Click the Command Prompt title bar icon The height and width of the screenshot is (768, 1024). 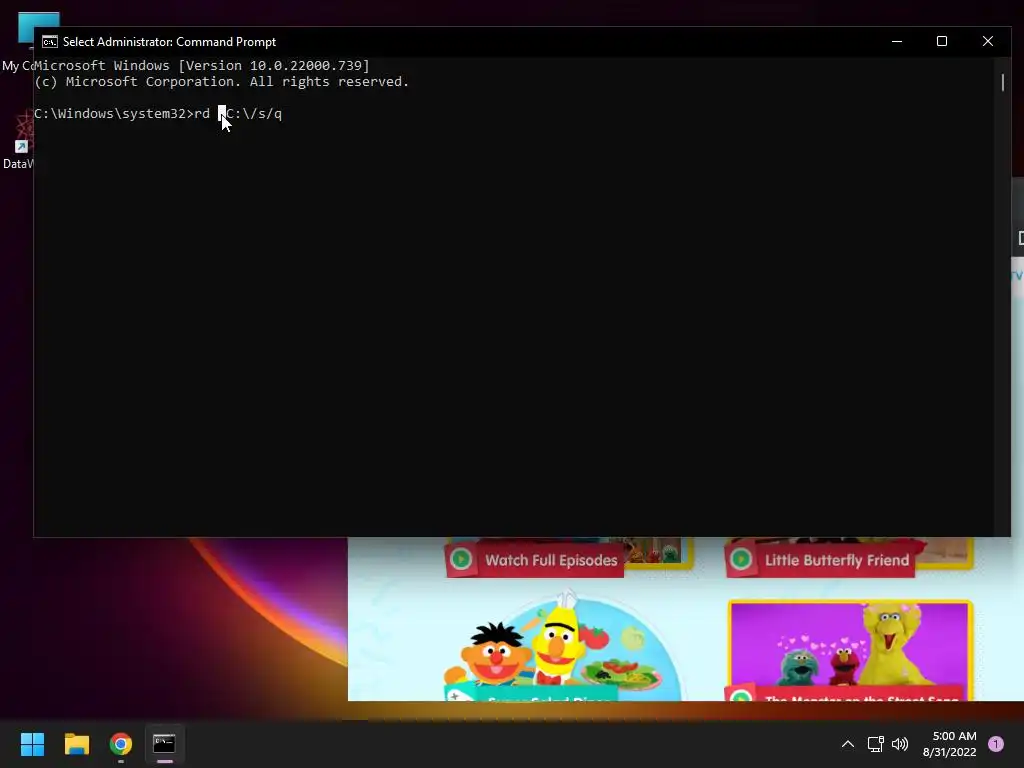tap(50, 42)
